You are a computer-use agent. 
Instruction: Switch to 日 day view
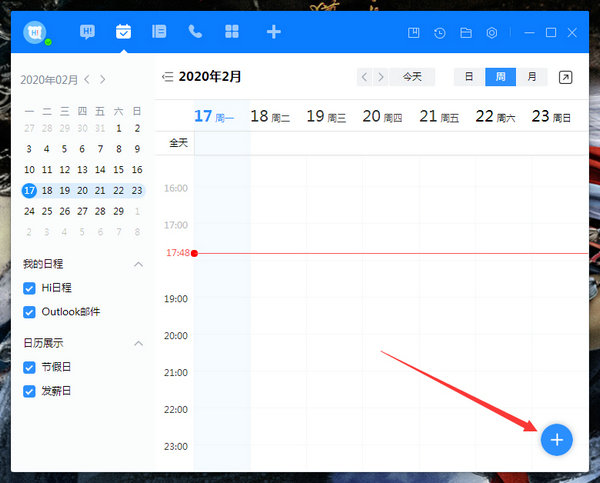pyautogui.click(x=469, y=77)
